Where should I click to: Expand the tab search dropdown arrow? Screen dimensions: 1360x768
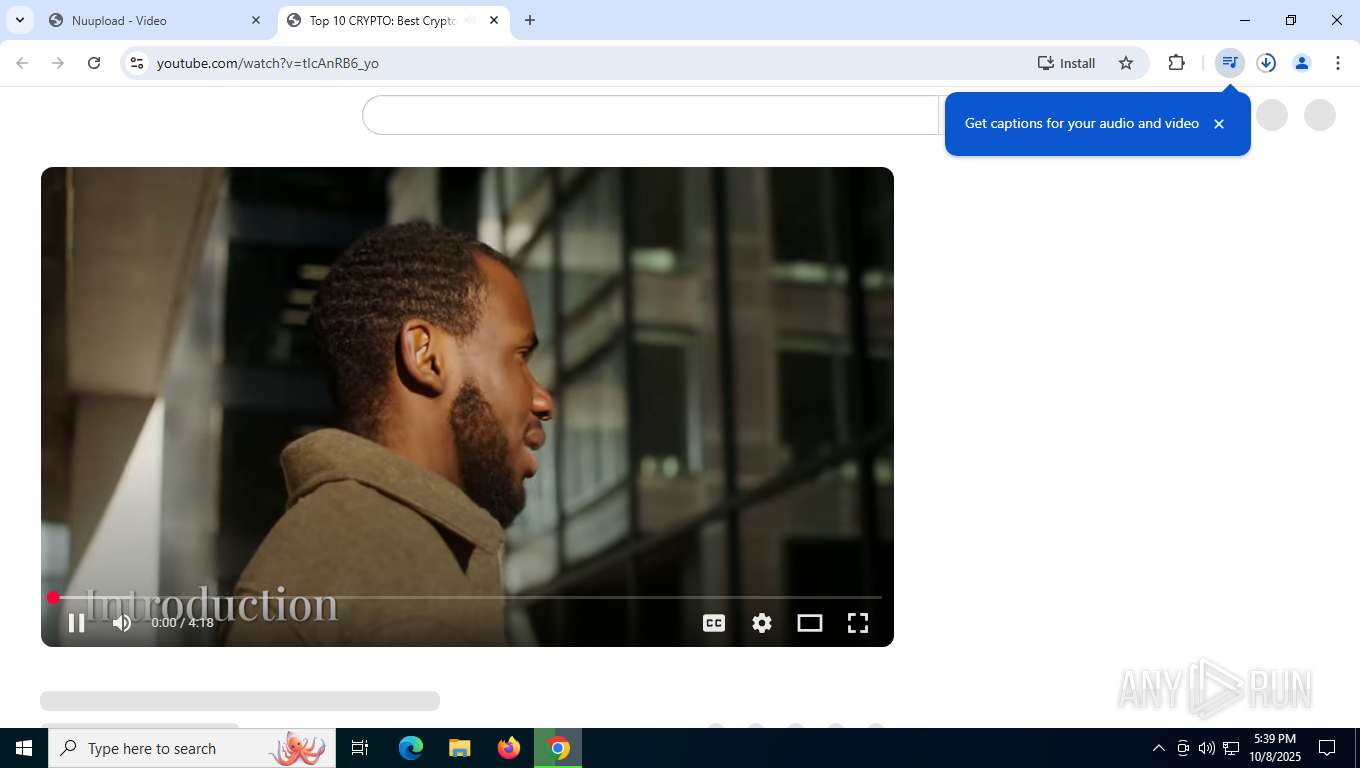click(19, 20)
